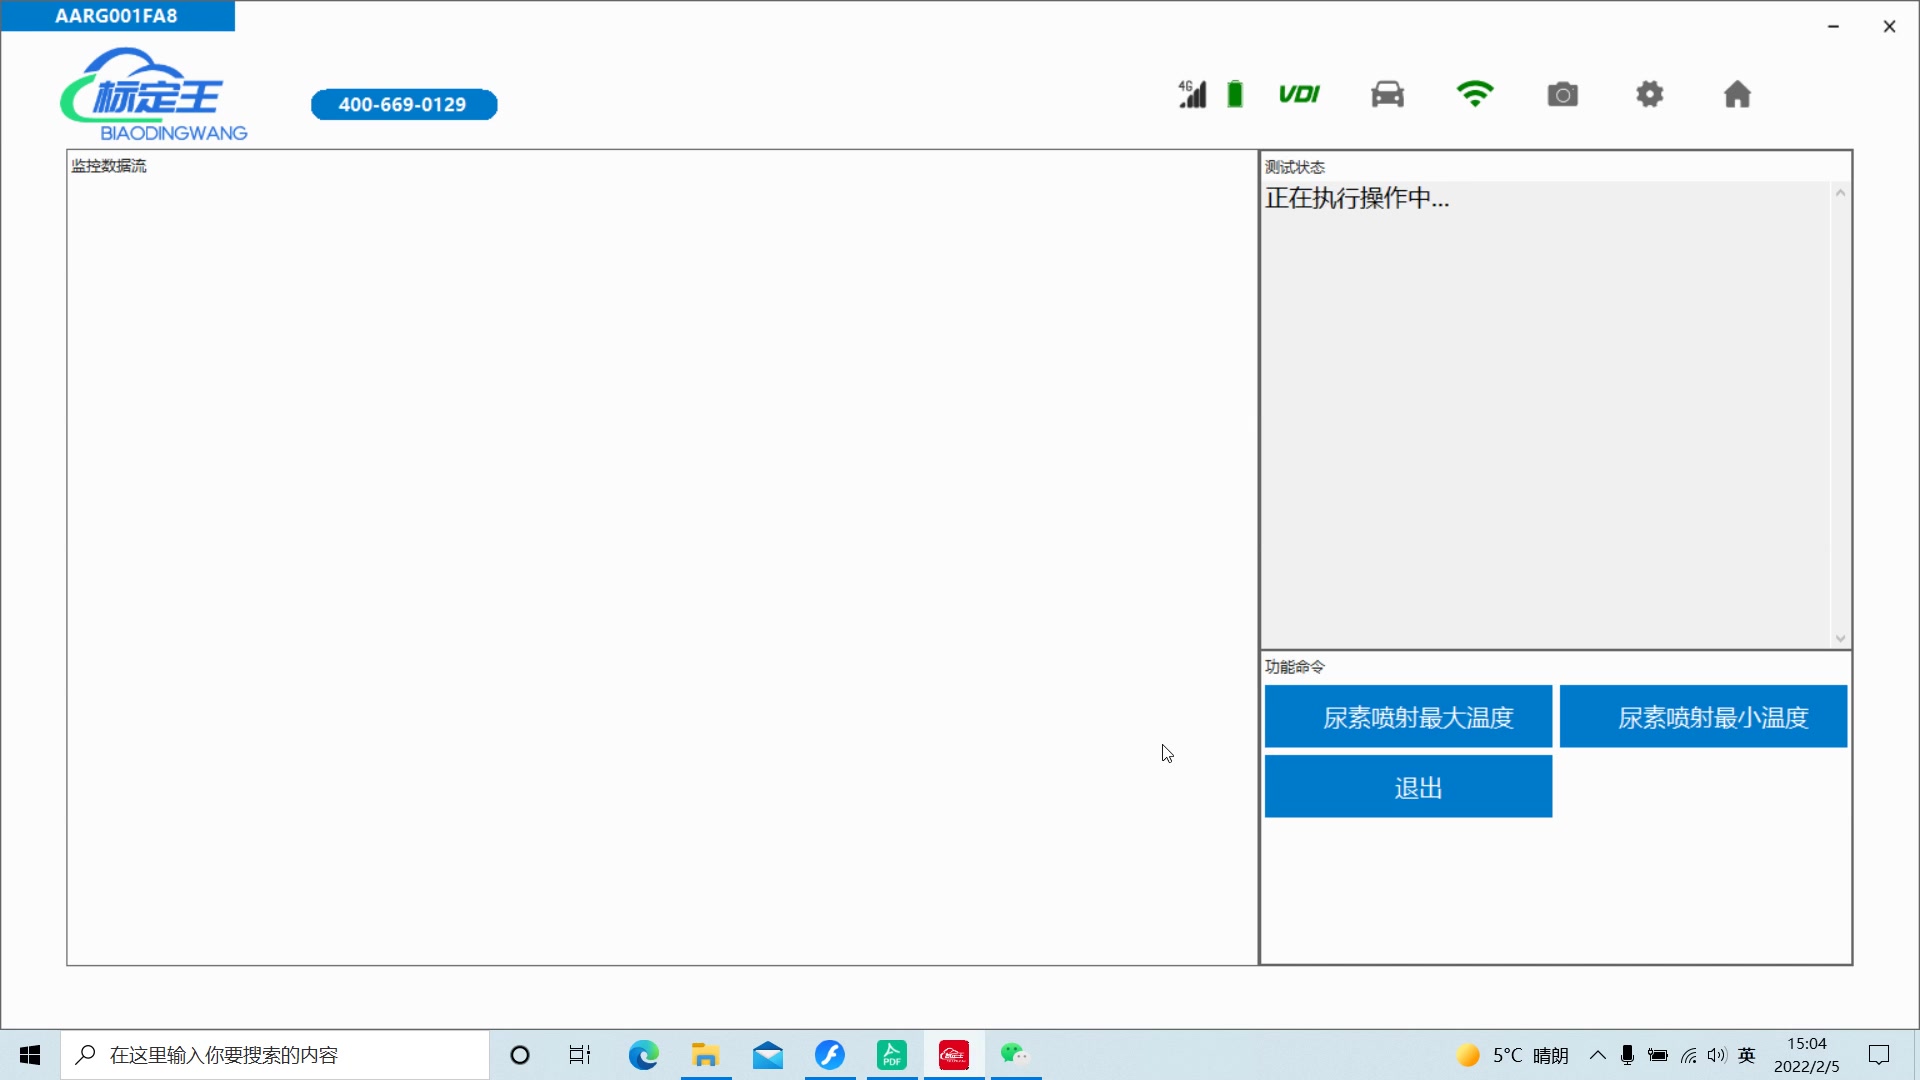Open the green PDF app in taskbar
Viewport: 1920px width, 1080px height.
pos(892,1055)
